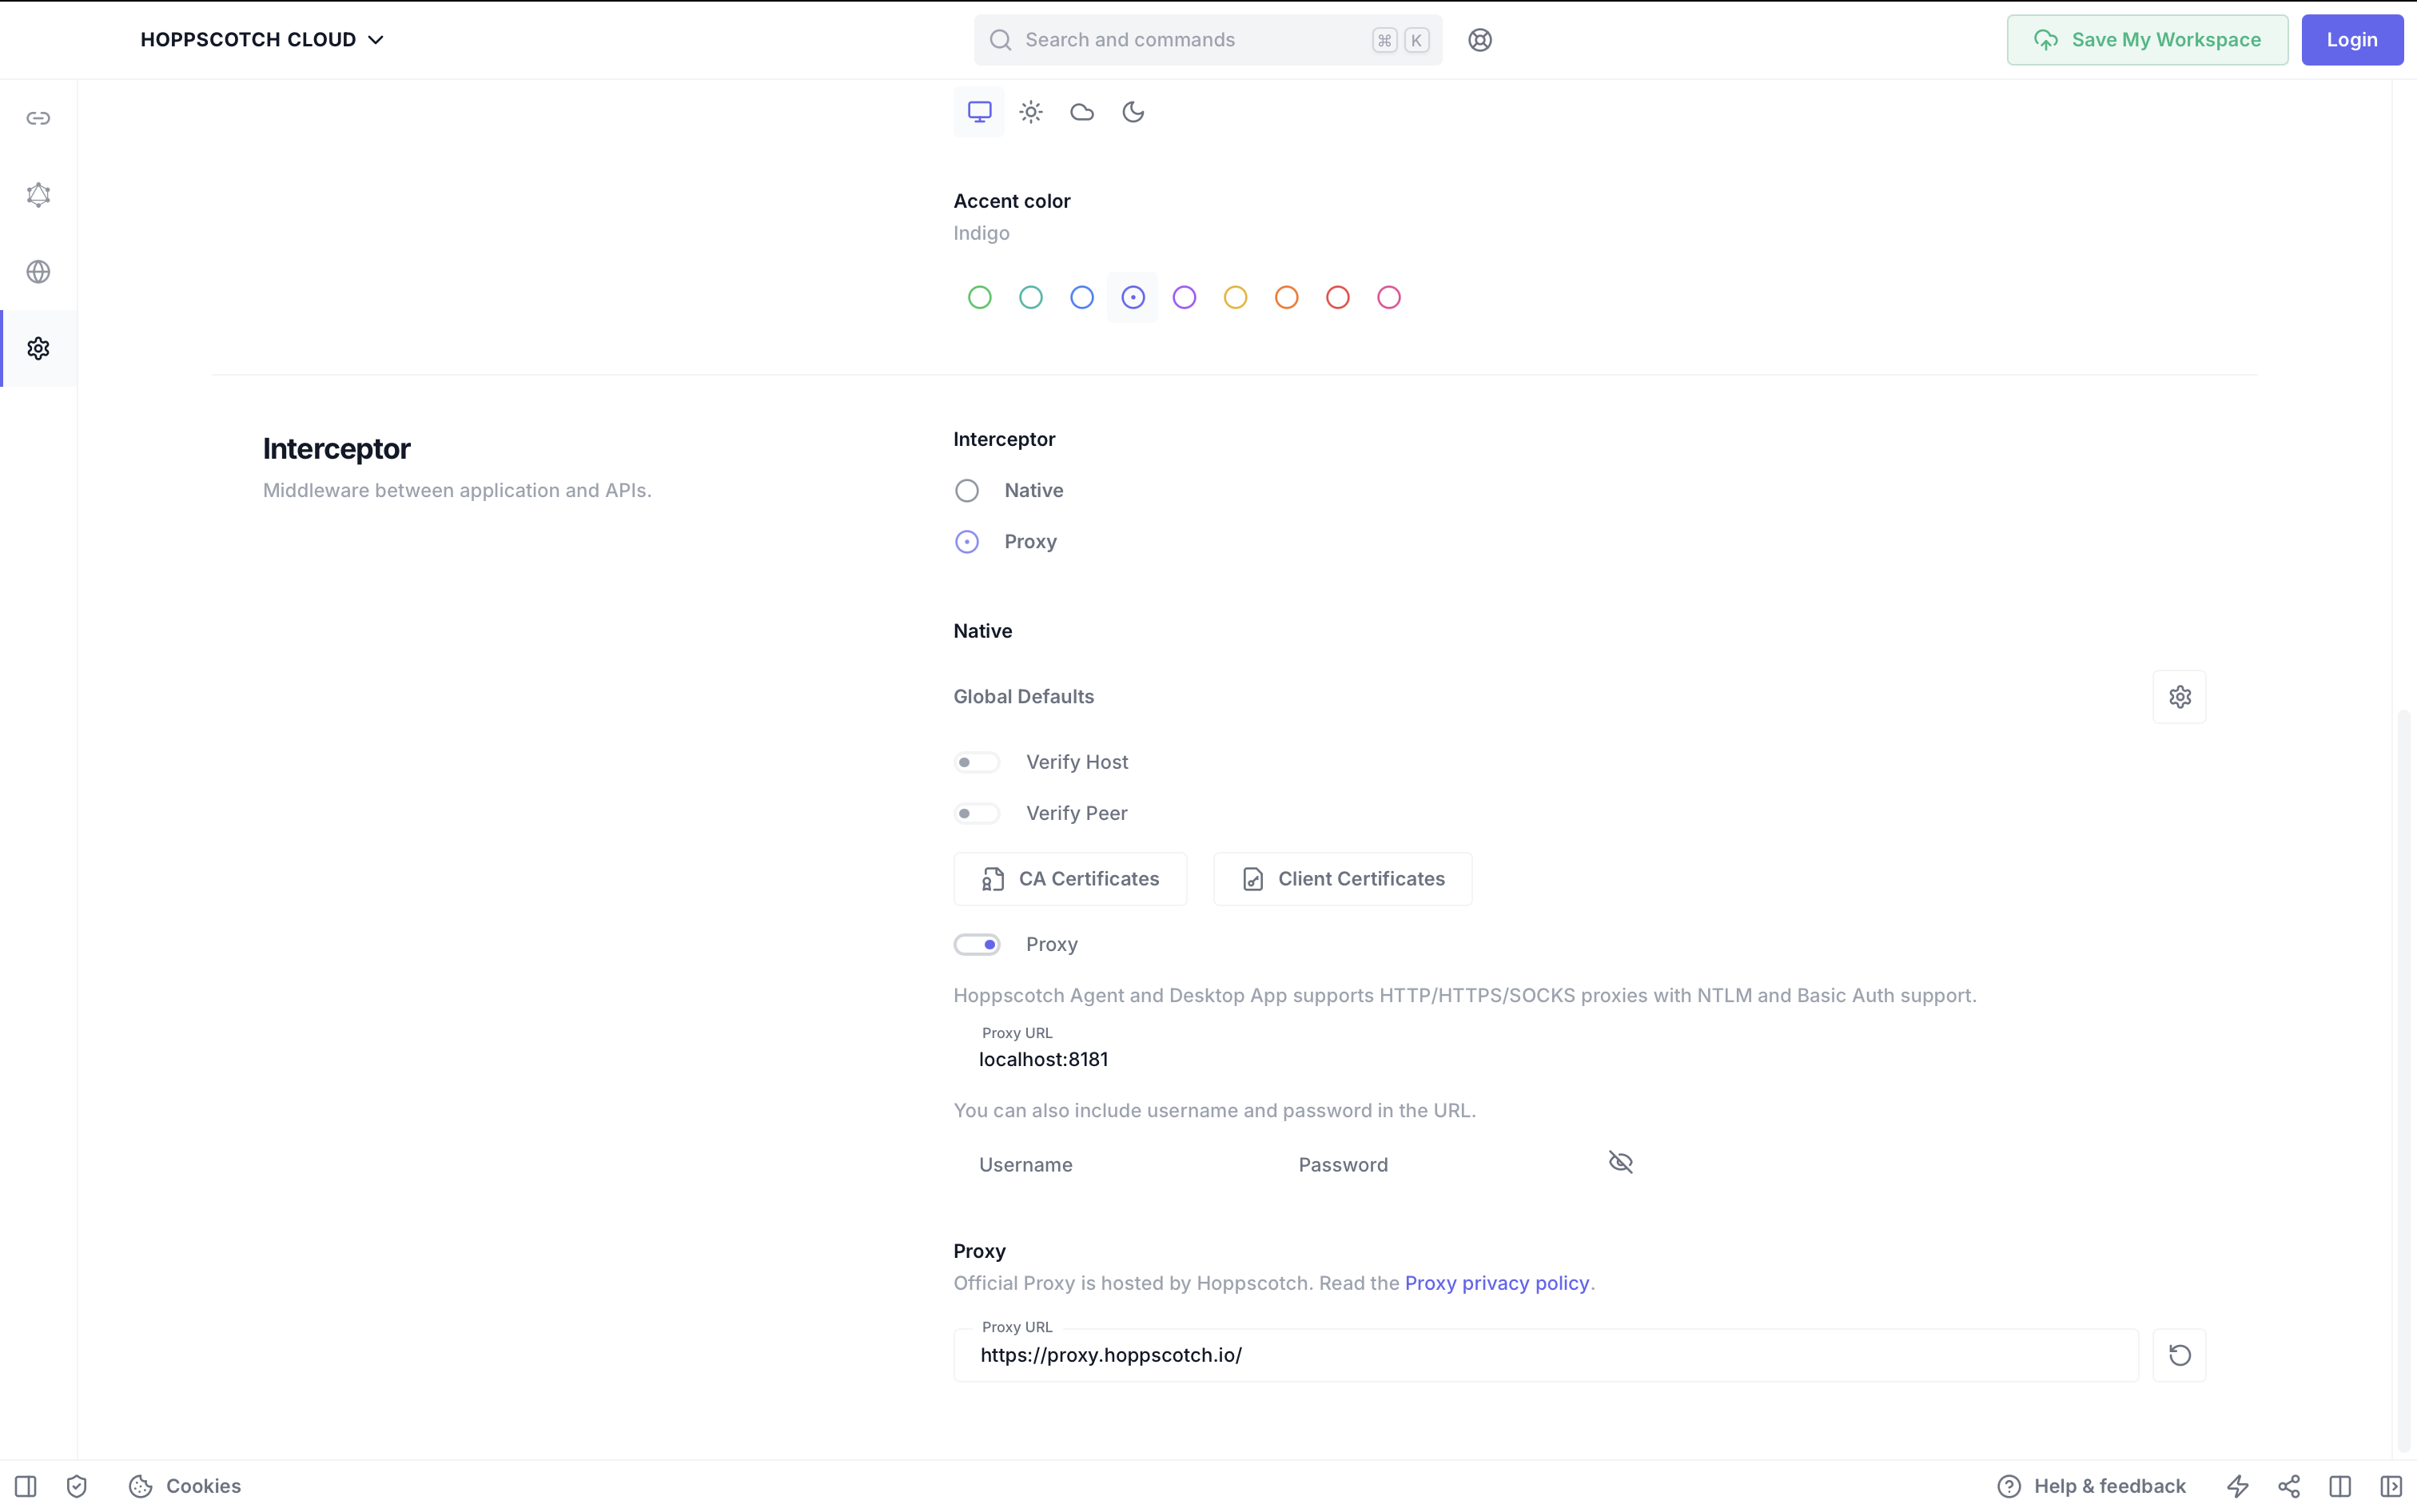Click the page vertical scrollbar

(2404, 1080)
